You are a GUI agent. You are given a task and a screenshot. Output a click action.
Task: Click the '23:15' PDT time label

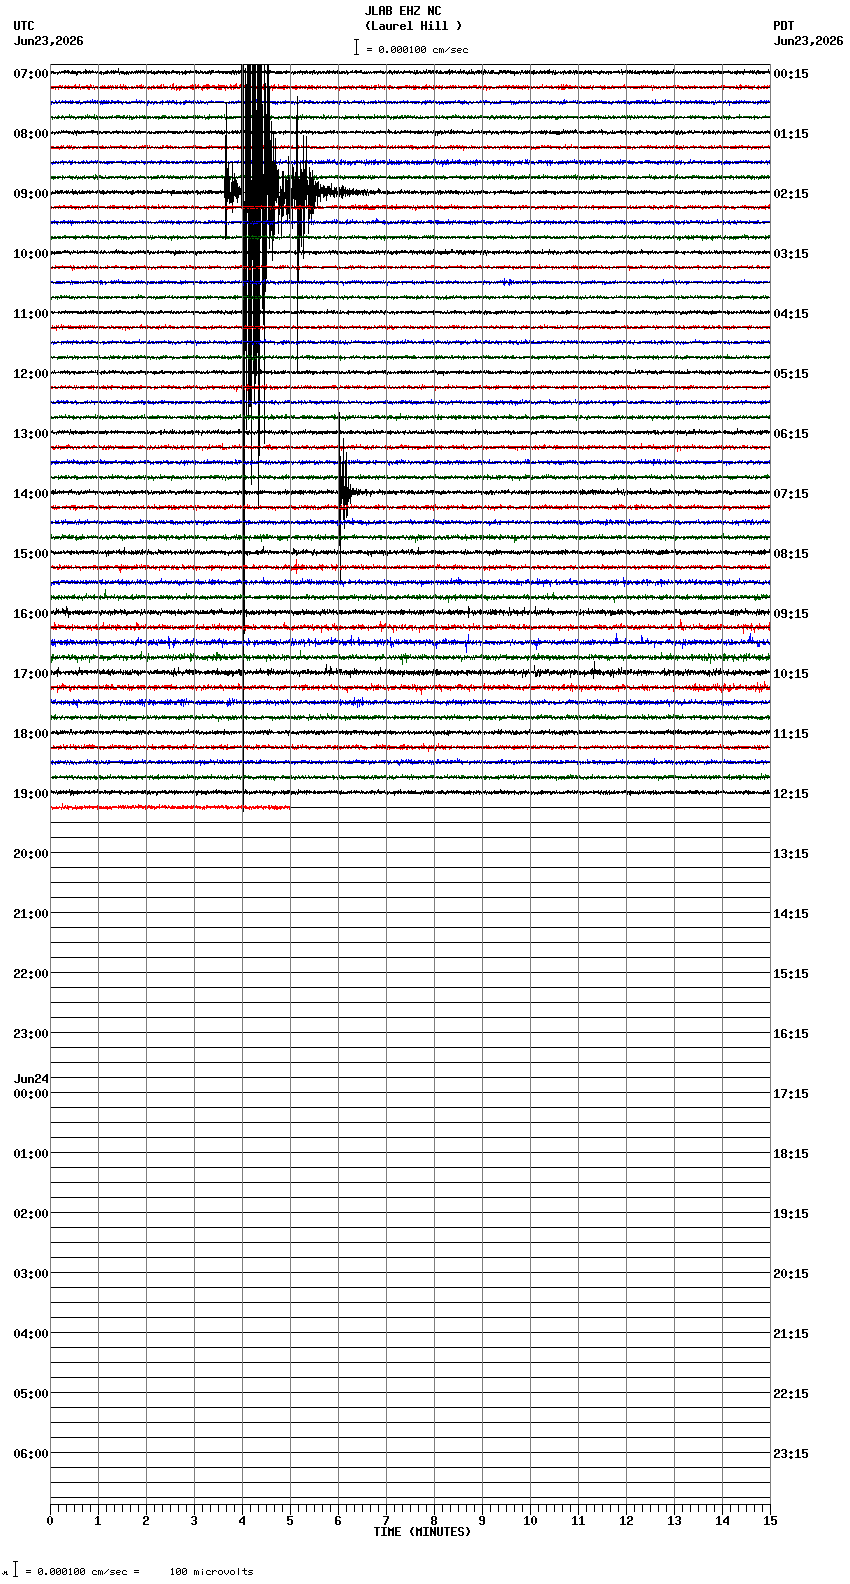[791, 1454]
